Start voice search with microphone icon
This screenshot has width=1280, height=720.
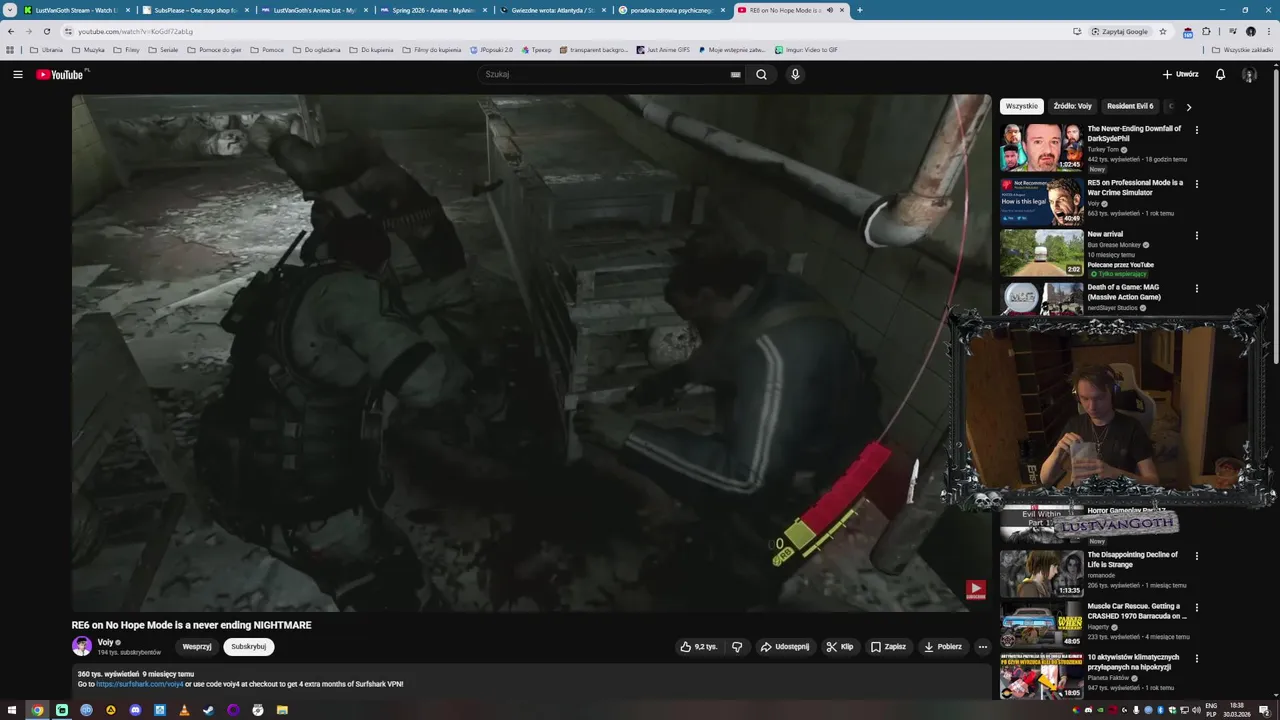tap(795, 74)
